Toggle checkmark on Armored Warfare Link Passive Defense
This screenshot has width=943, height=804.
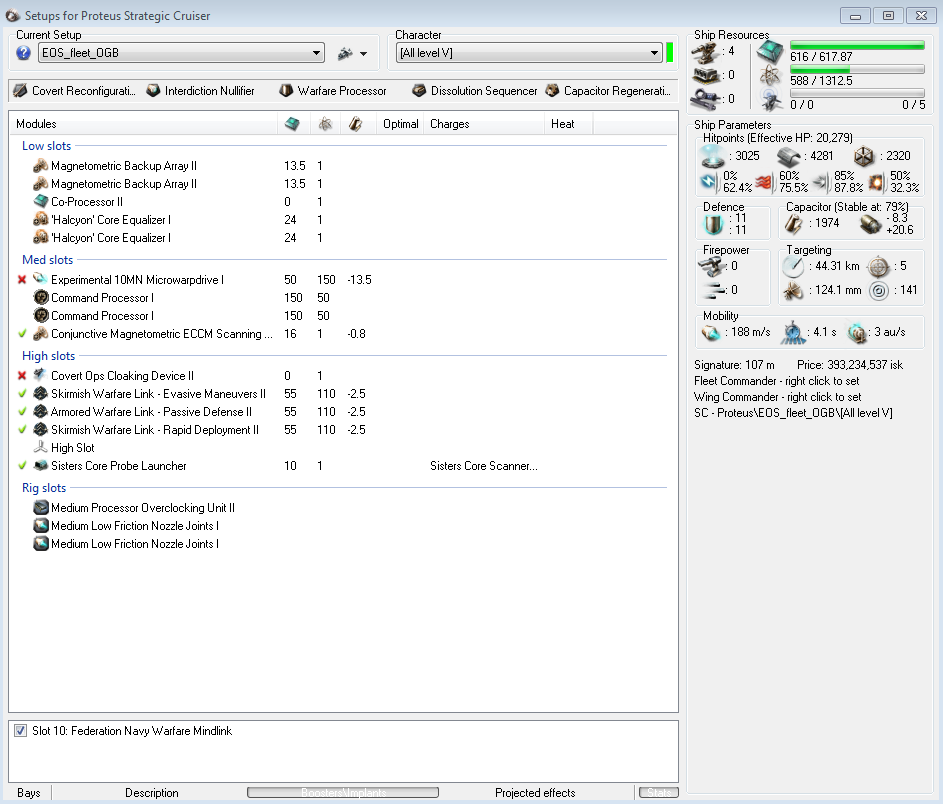22,411
